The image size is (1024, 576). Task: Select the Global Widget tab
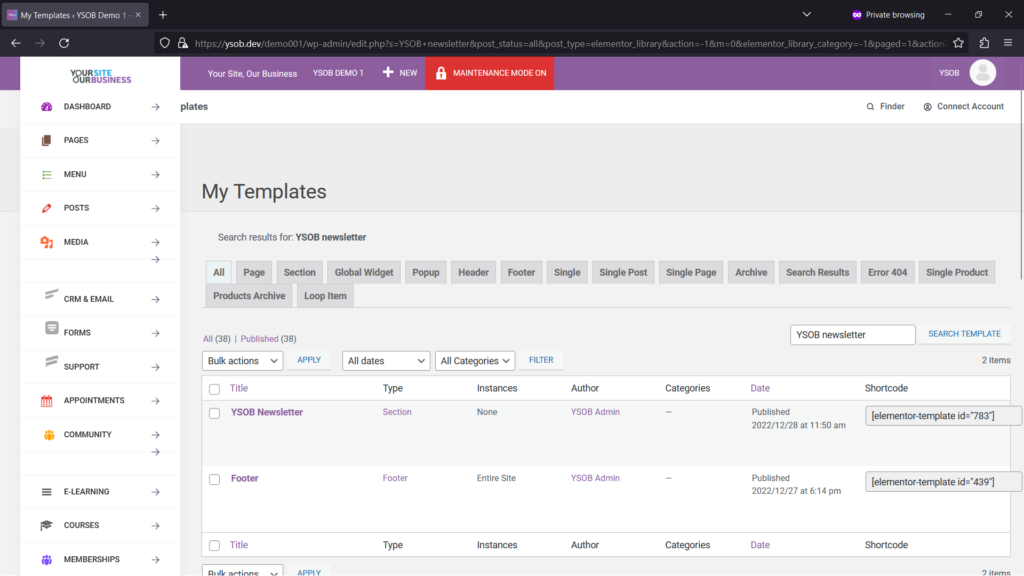click(364, 272)
